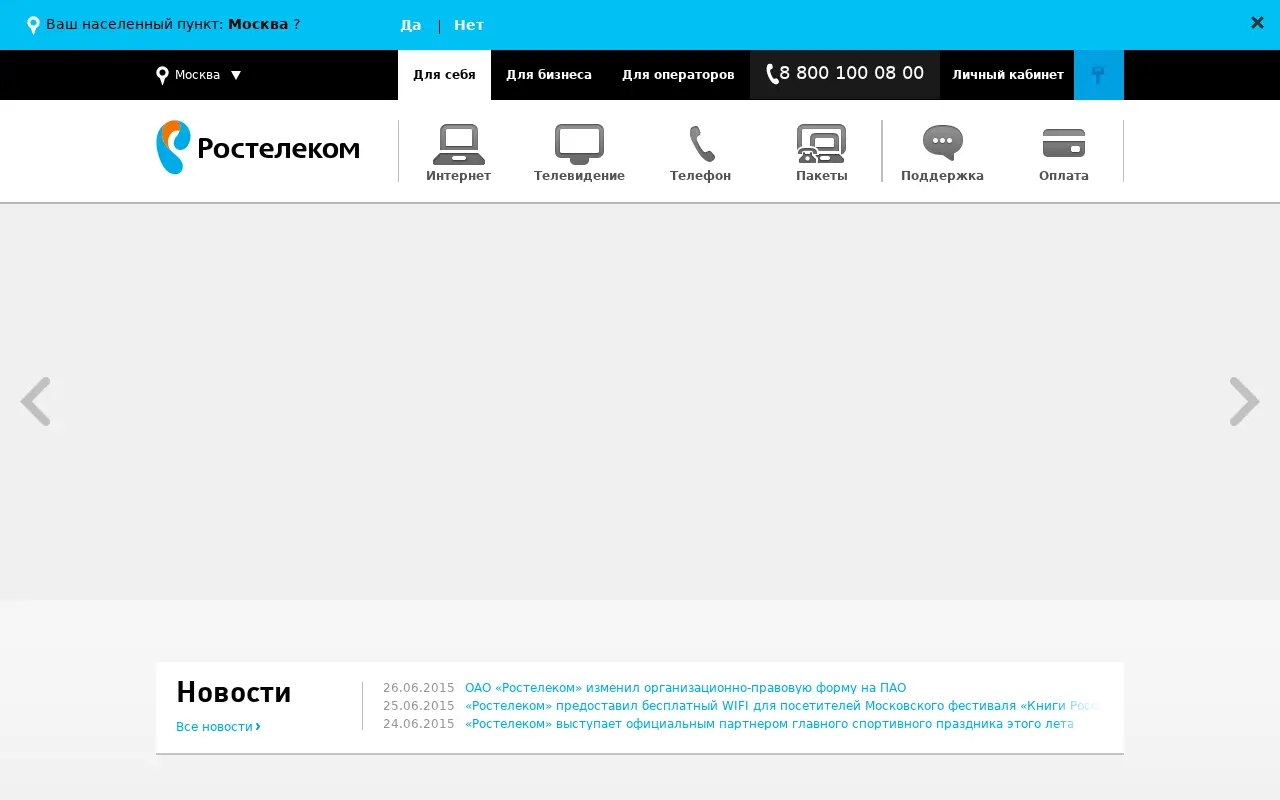Reject city with Нет

click(x=469, y=25)
